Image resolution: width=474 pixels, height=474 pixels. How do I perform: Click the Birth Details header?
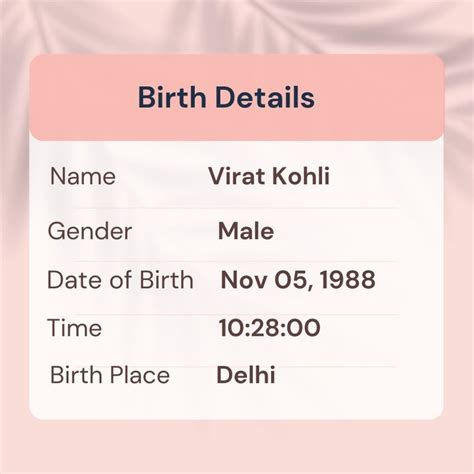[x=226, y=97]
